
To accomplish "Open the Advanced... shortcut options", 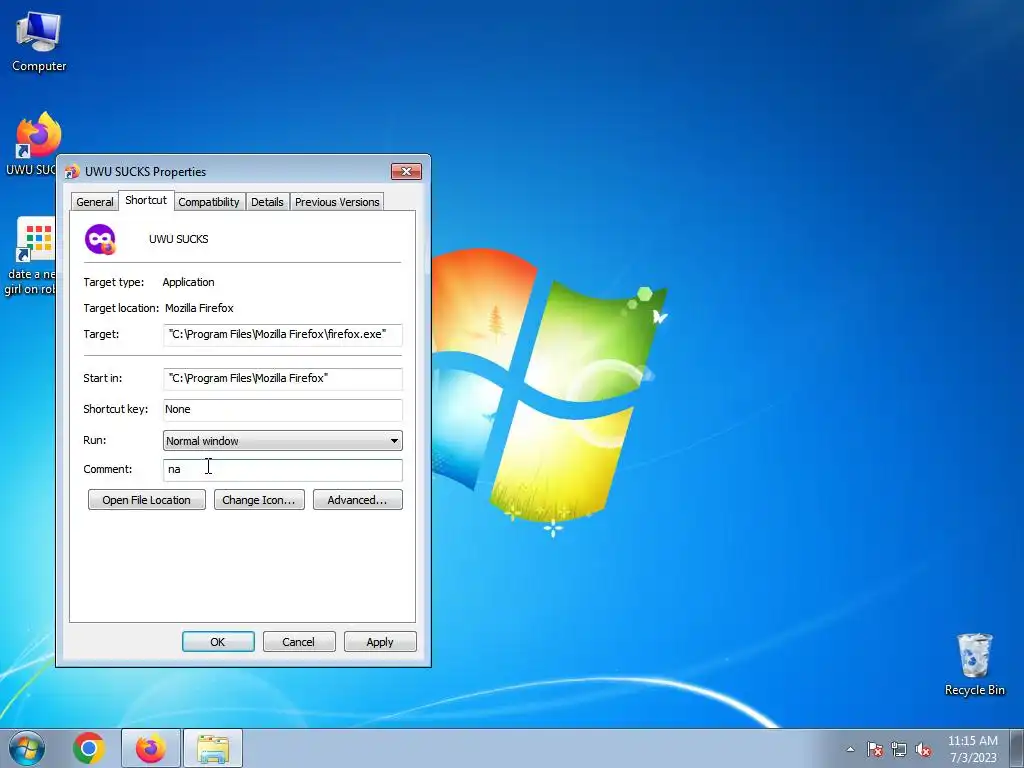I will 357,500.
